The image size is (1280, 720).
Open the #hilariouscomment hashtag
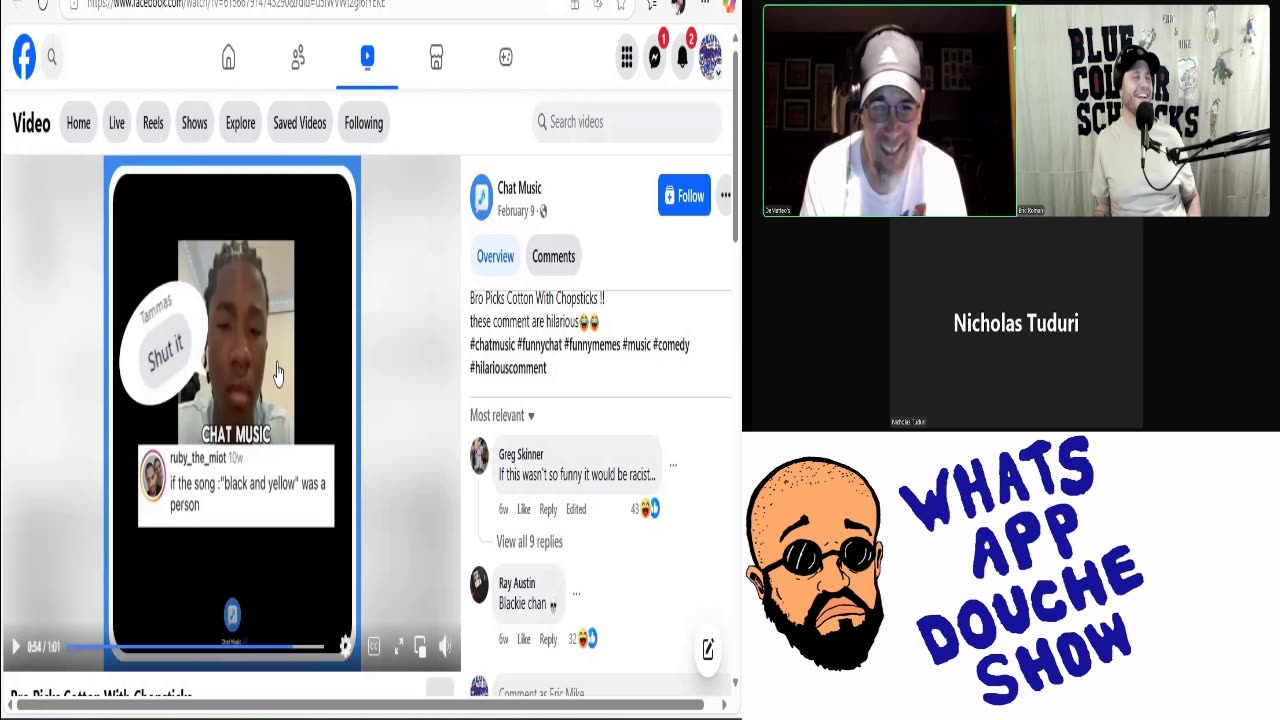(x=508, y=368)
